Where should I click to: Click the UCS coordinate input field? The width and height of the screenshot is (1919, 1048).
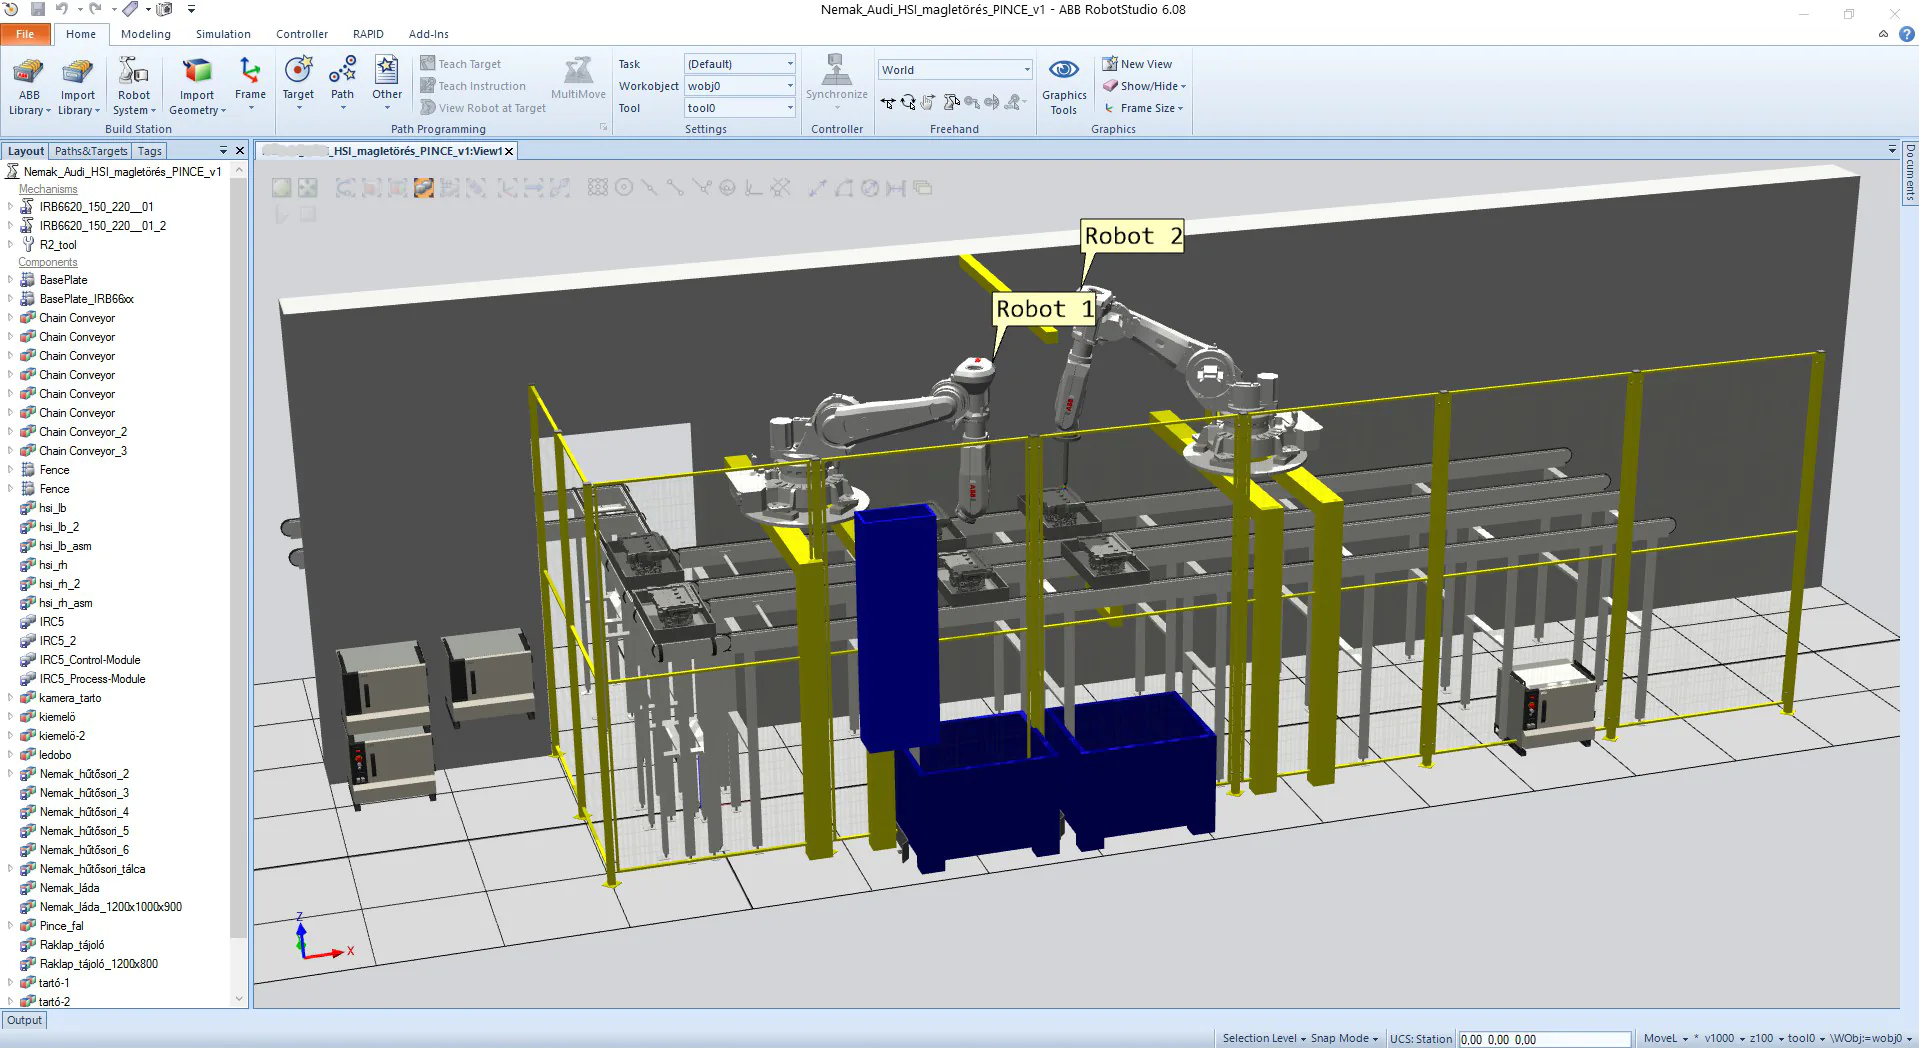point(1544,1039)
